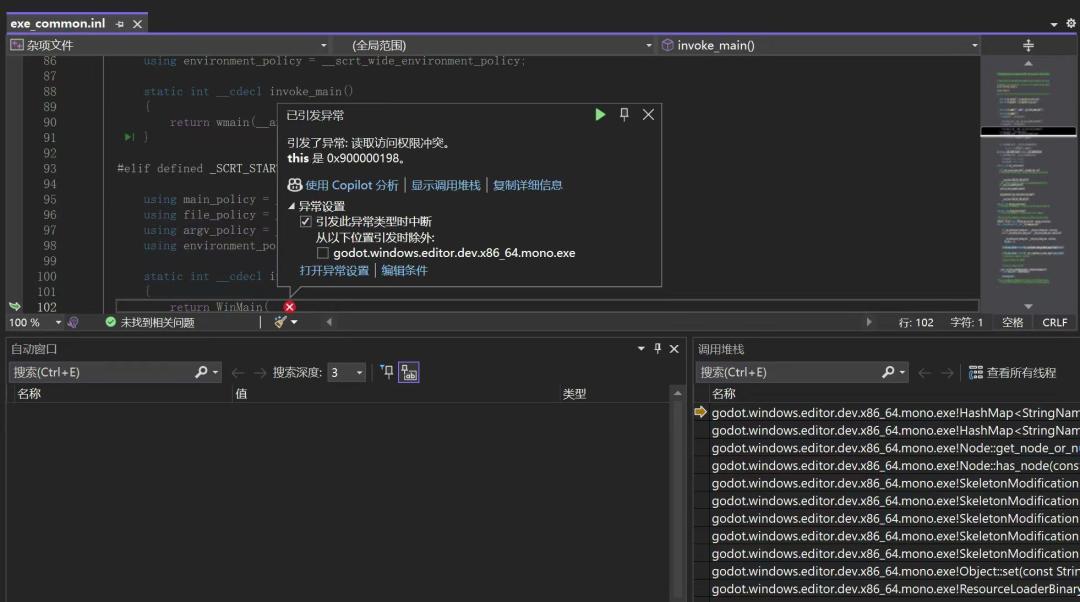Toggle 引发此异常类型时中断 checkbox

coord(306,222)
